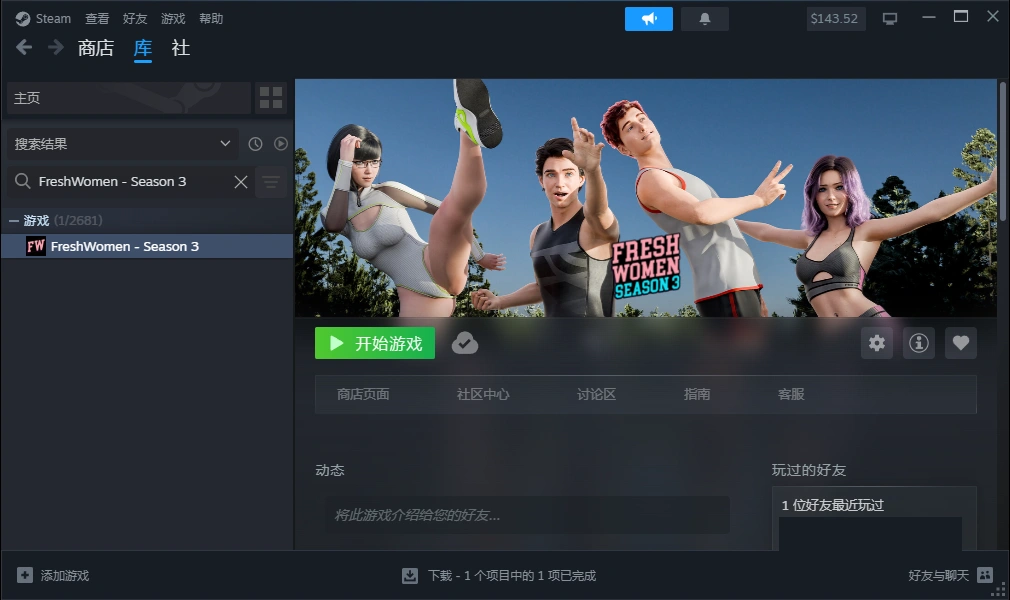This screenshot has height=600, width=1010.
Task: Open 好友与聊天
Action: 939,576
